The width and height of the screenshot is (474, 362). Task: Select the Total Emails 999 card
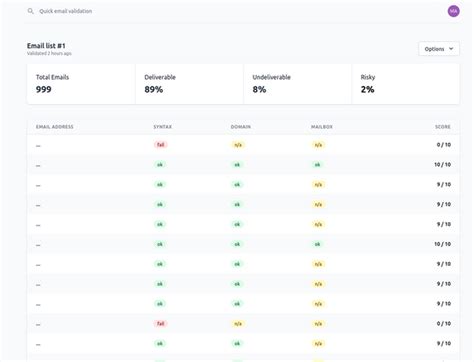(81, 84)
